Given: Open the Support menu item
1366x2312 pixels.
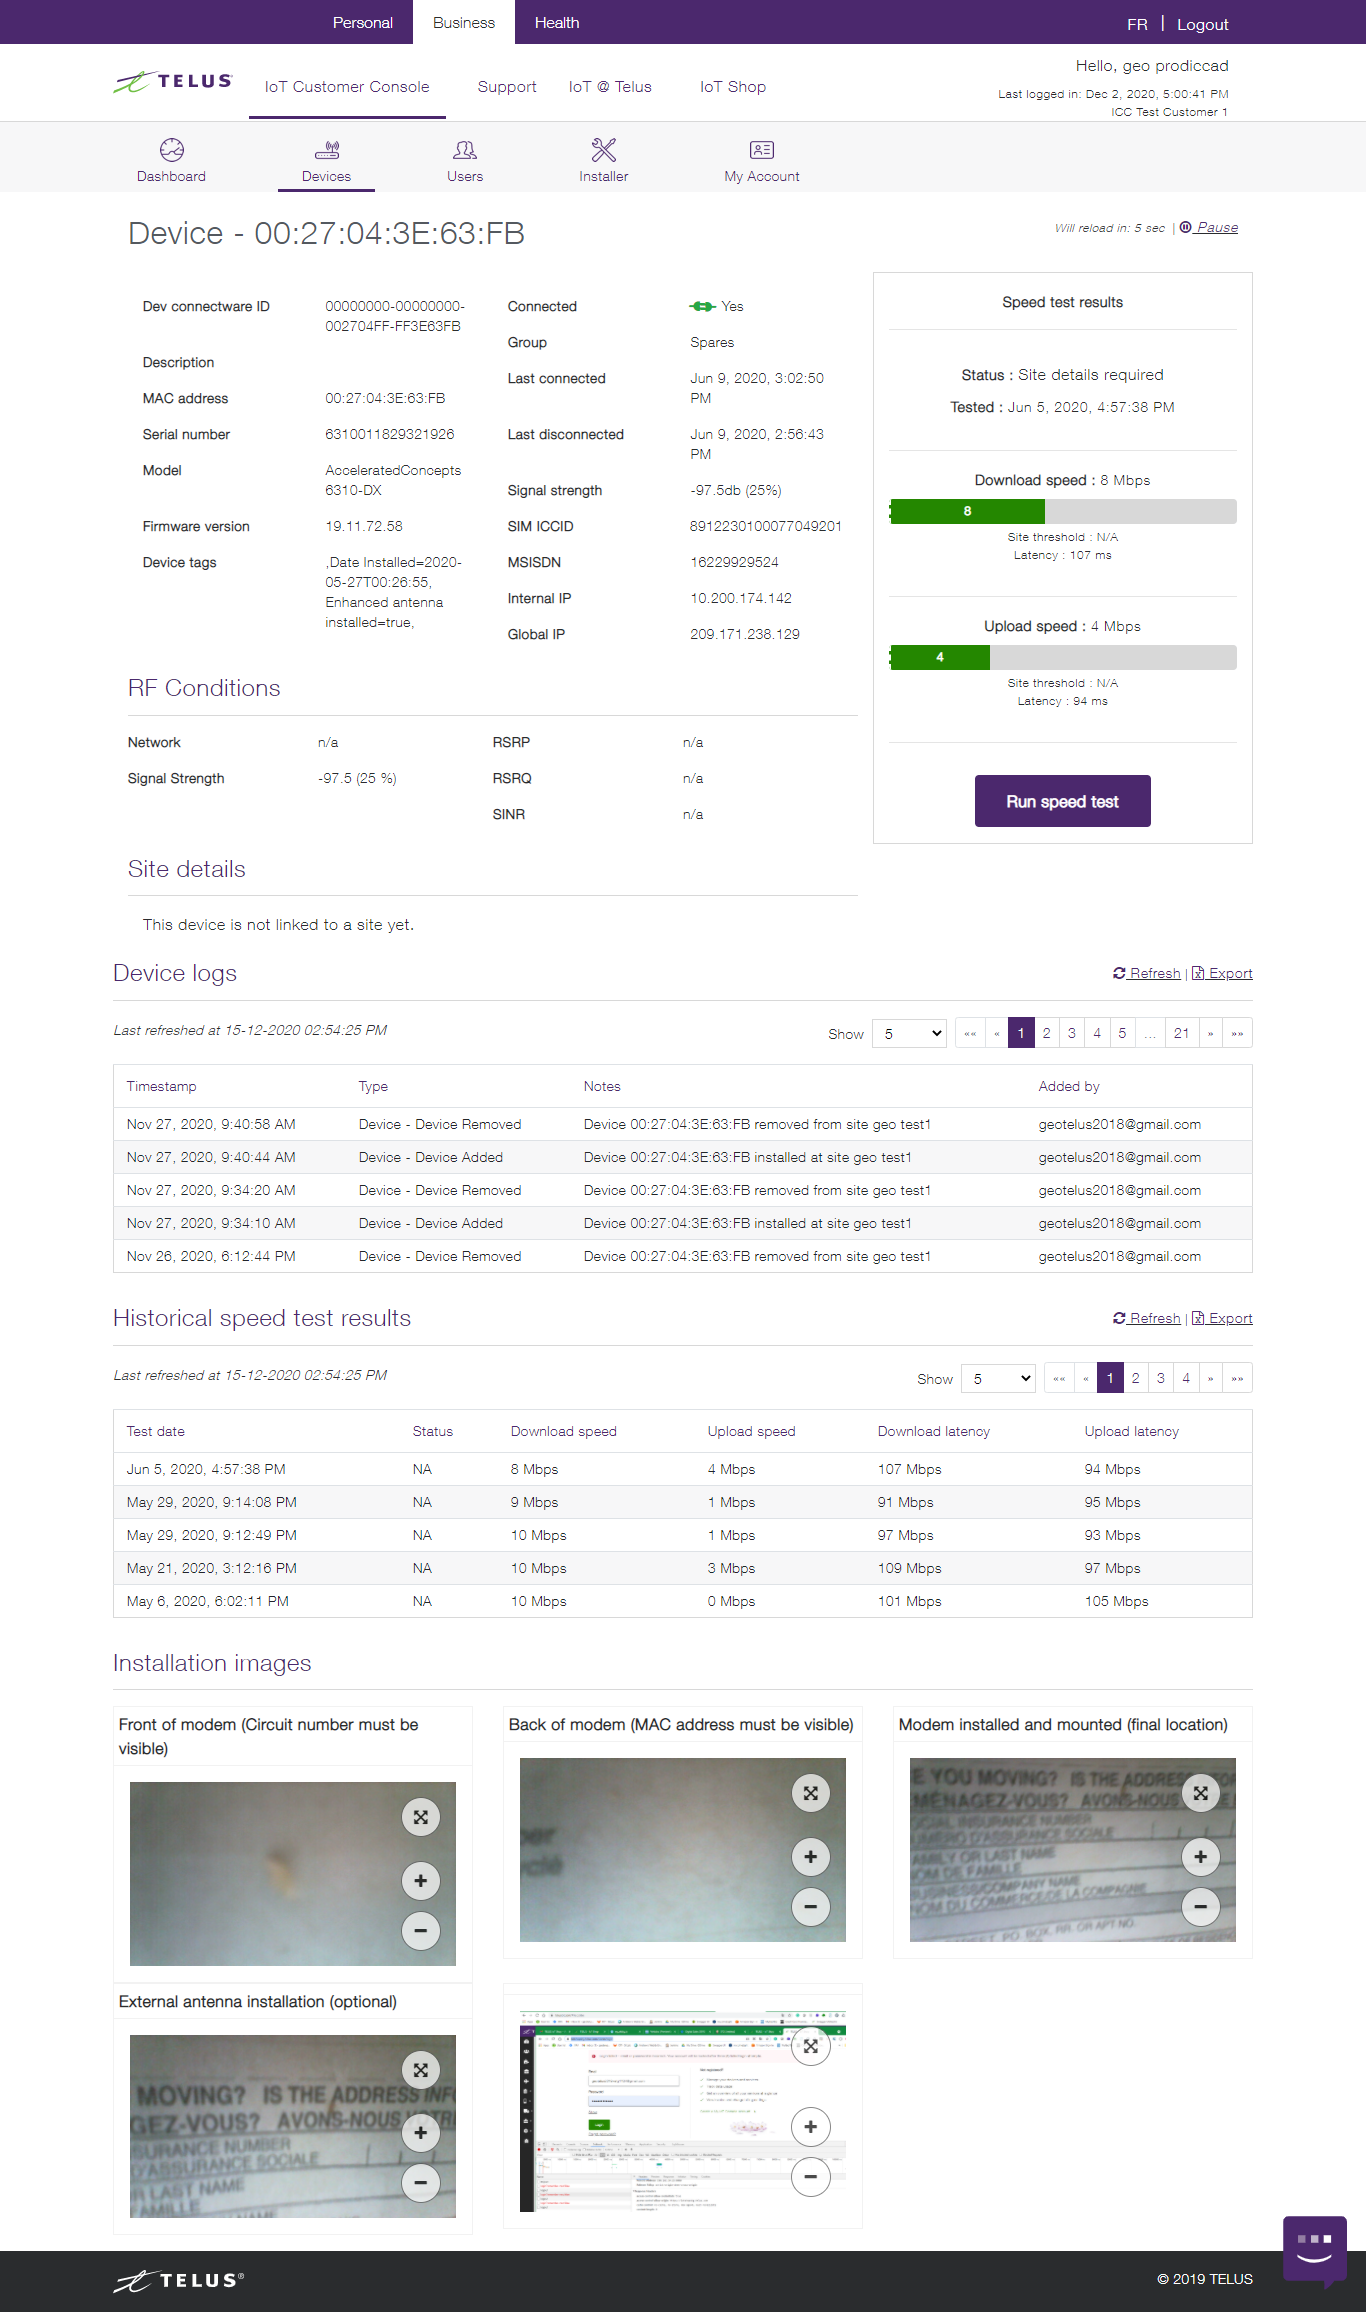Looking at the screenshot, I should pos(507,87).
